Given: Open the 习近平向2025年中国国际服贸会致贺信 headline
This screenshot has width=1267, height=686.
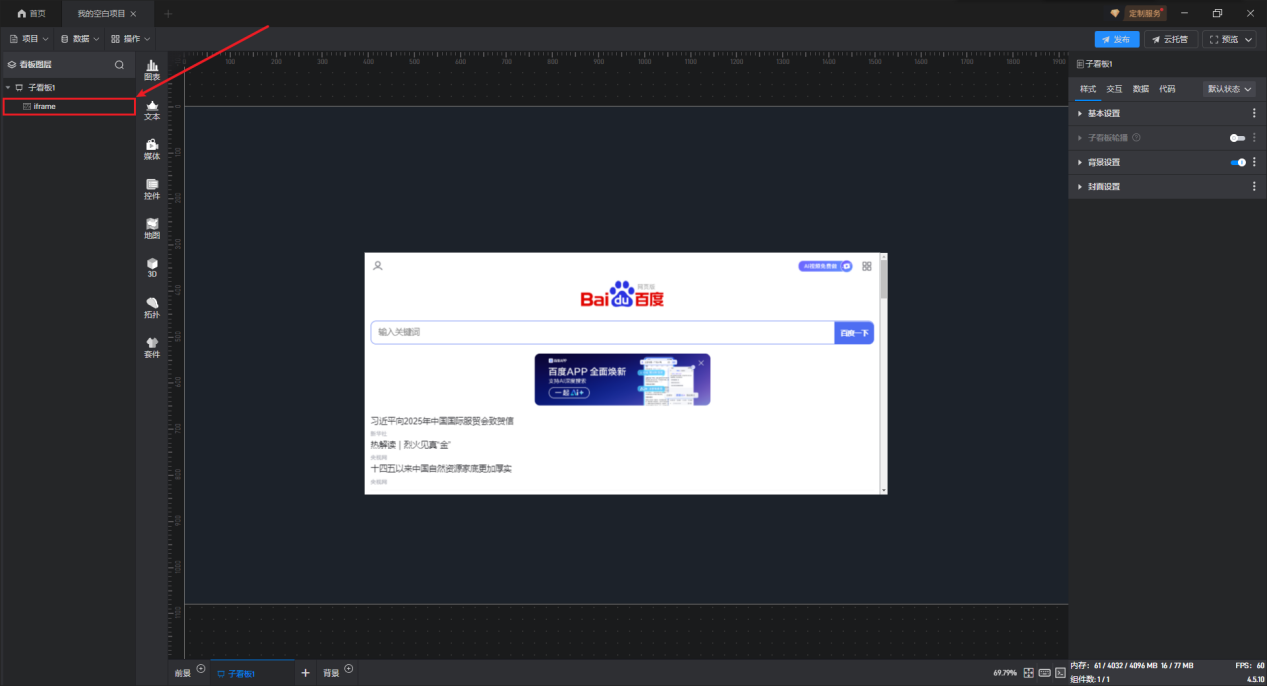Looking at the screenshot, I should (x=442, y=421).
